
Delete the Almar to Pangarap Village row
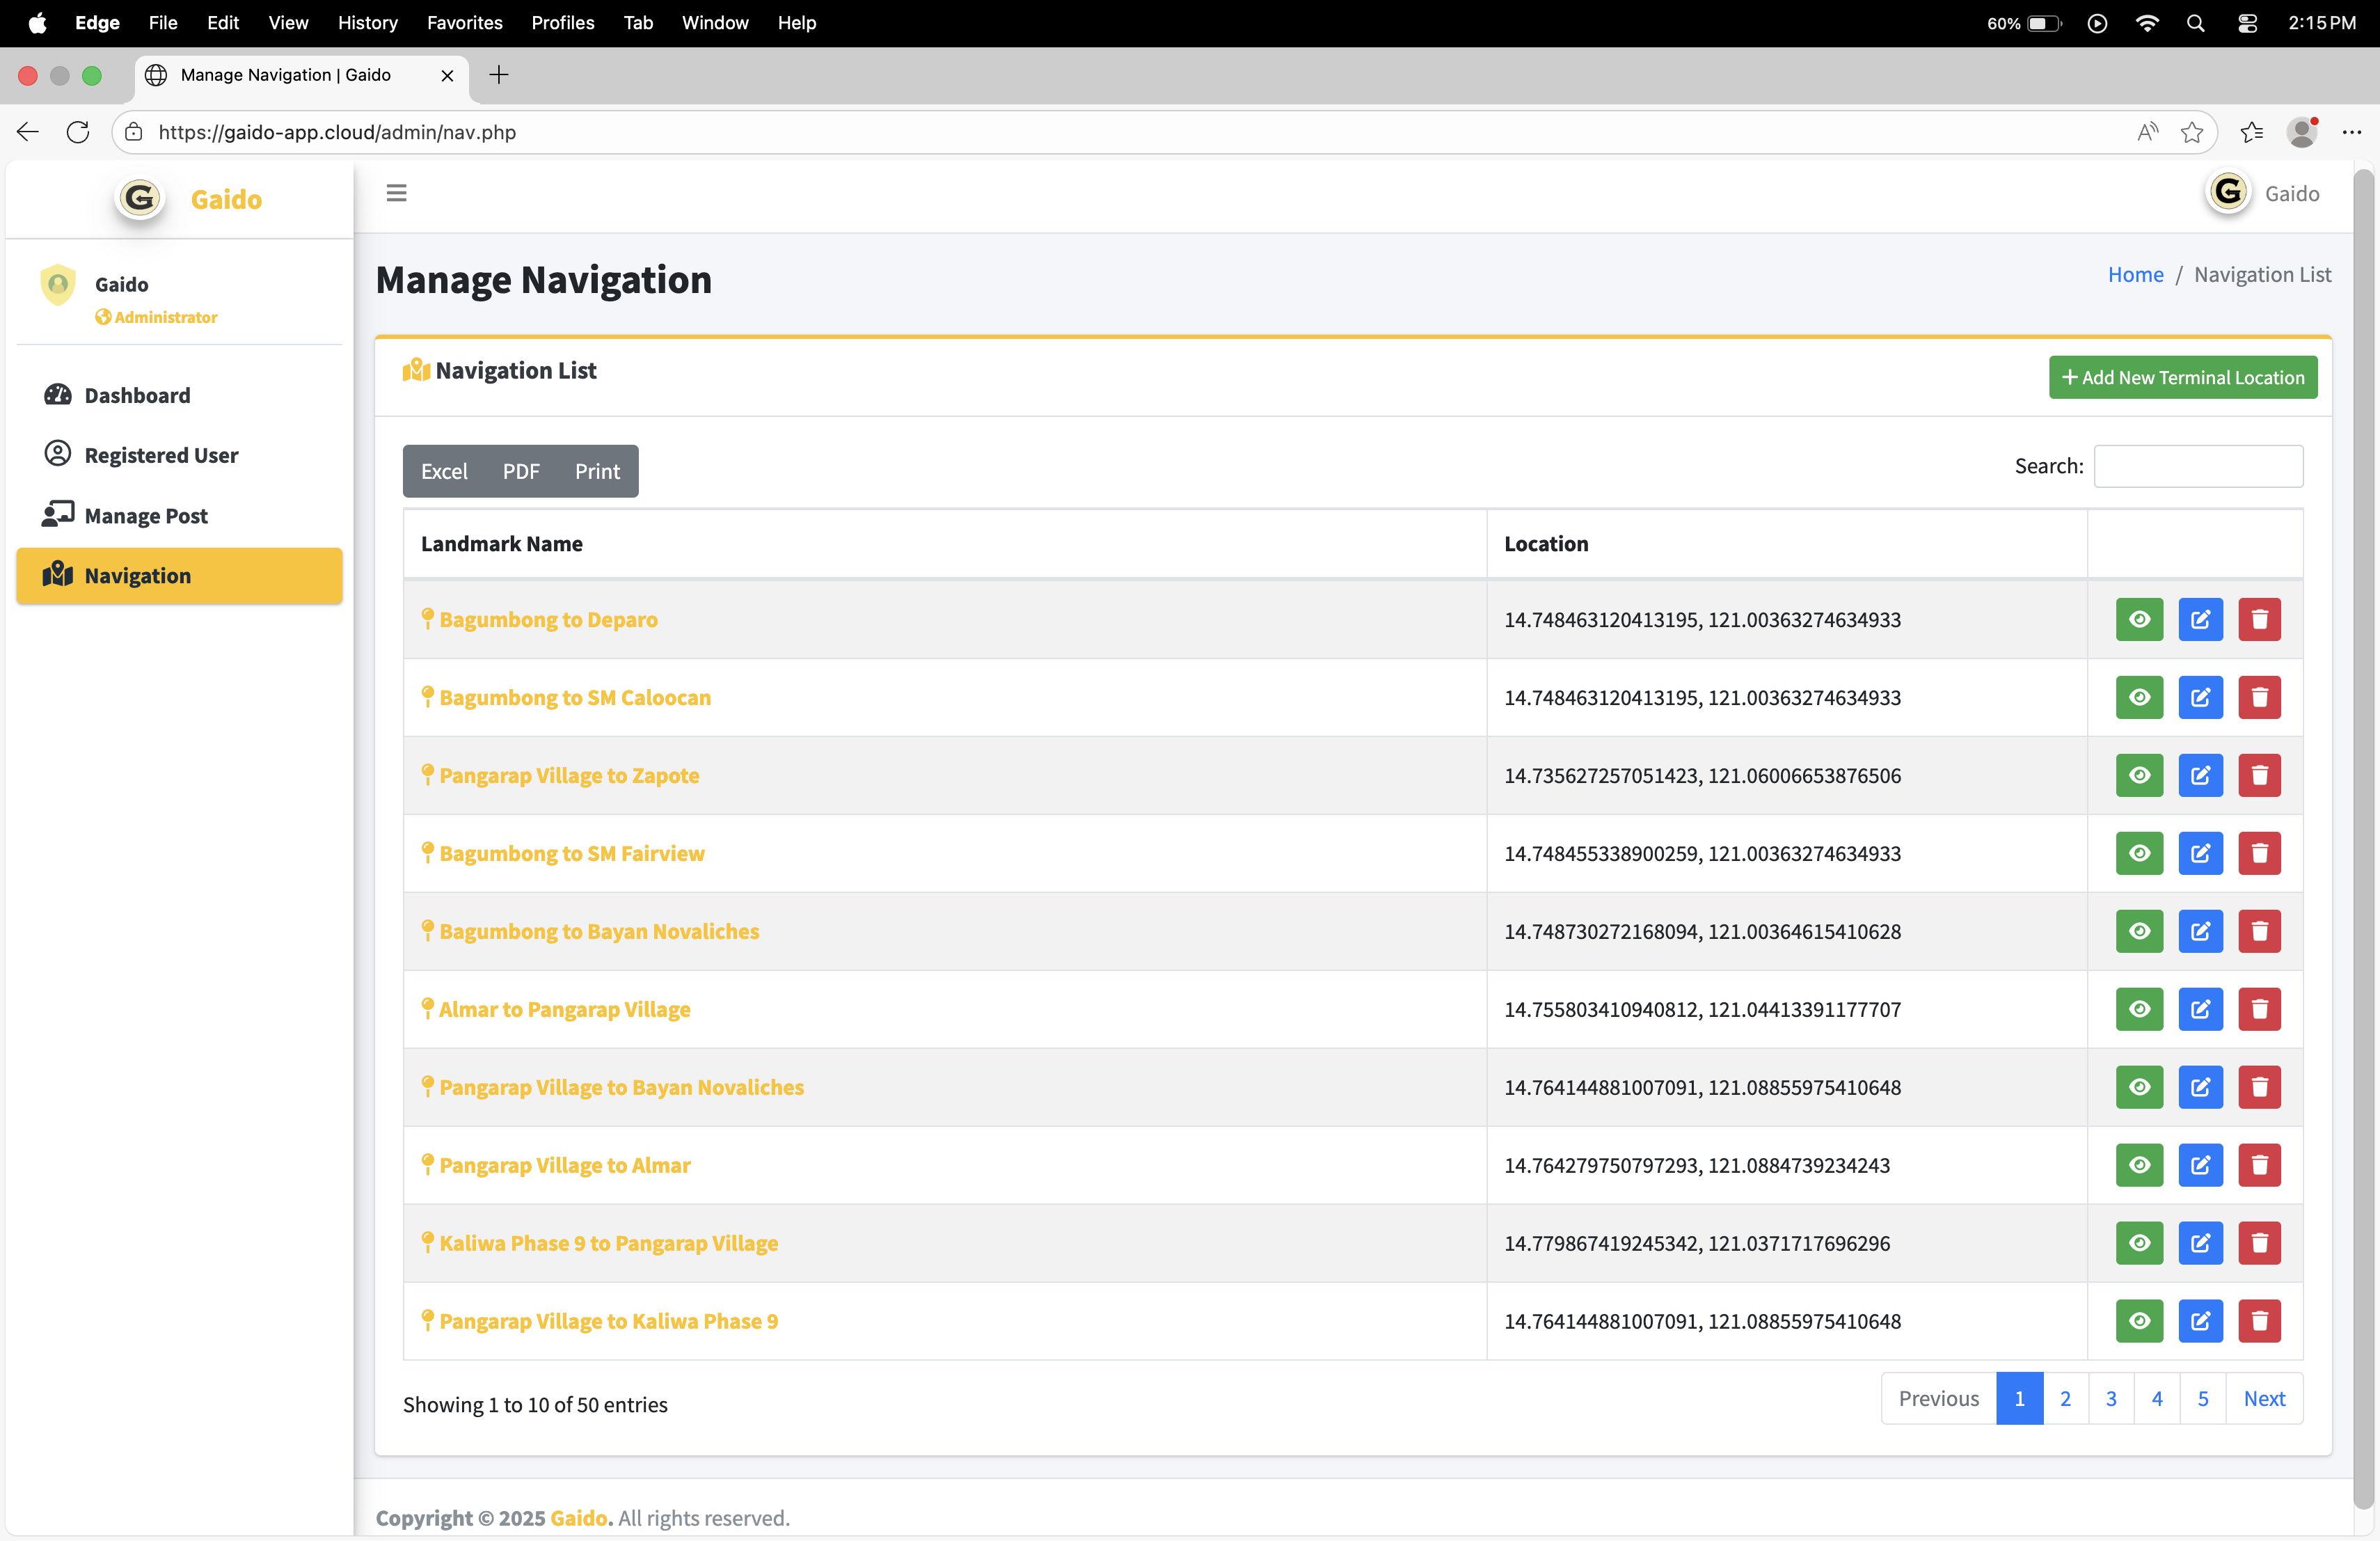(2258, 1009)
